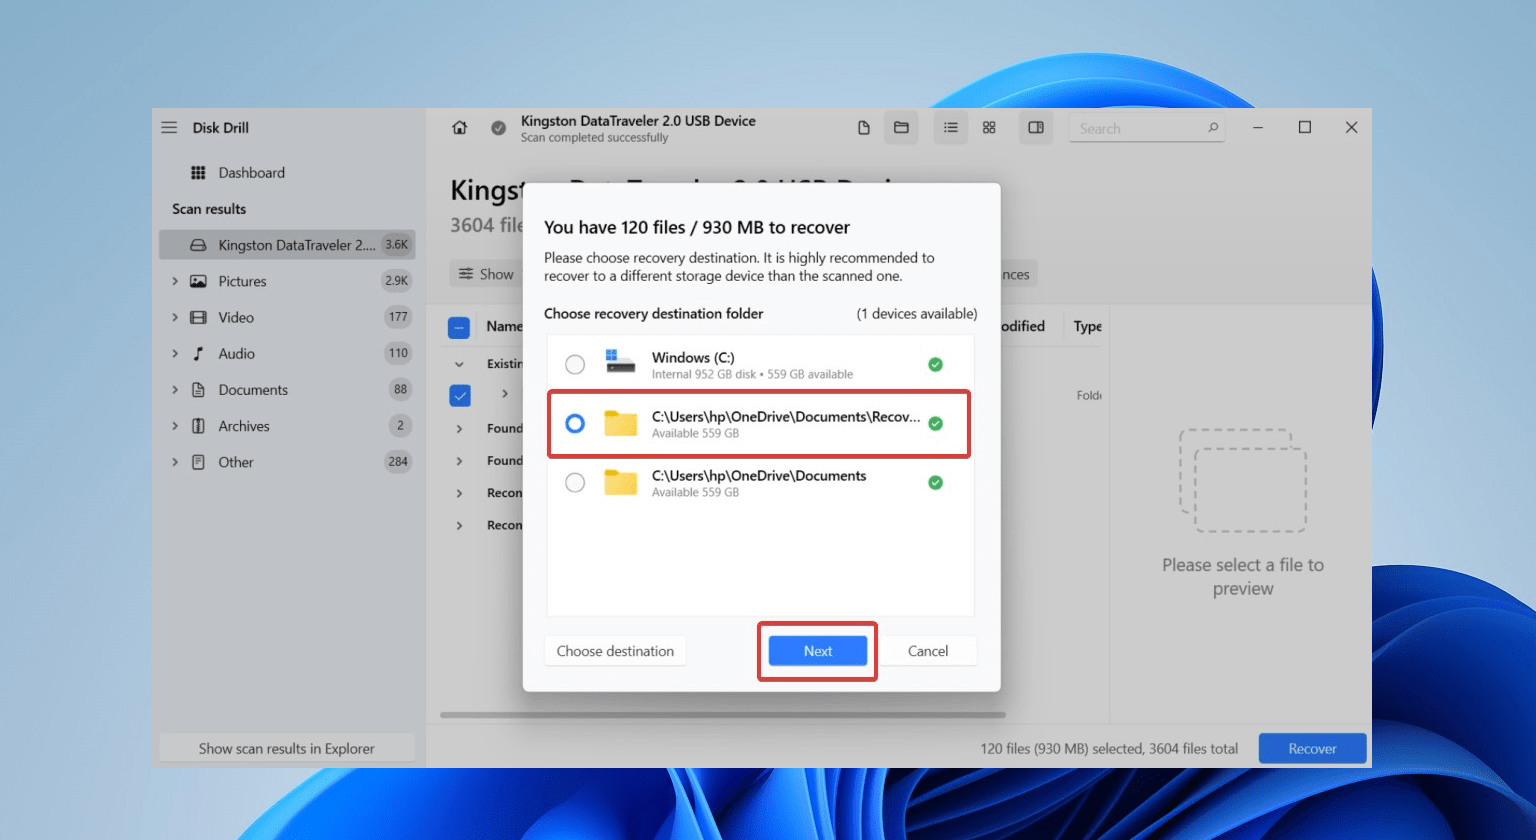Cancel the recovery dialog
The width and height of the screenshot is (1536, 840).
928,651
